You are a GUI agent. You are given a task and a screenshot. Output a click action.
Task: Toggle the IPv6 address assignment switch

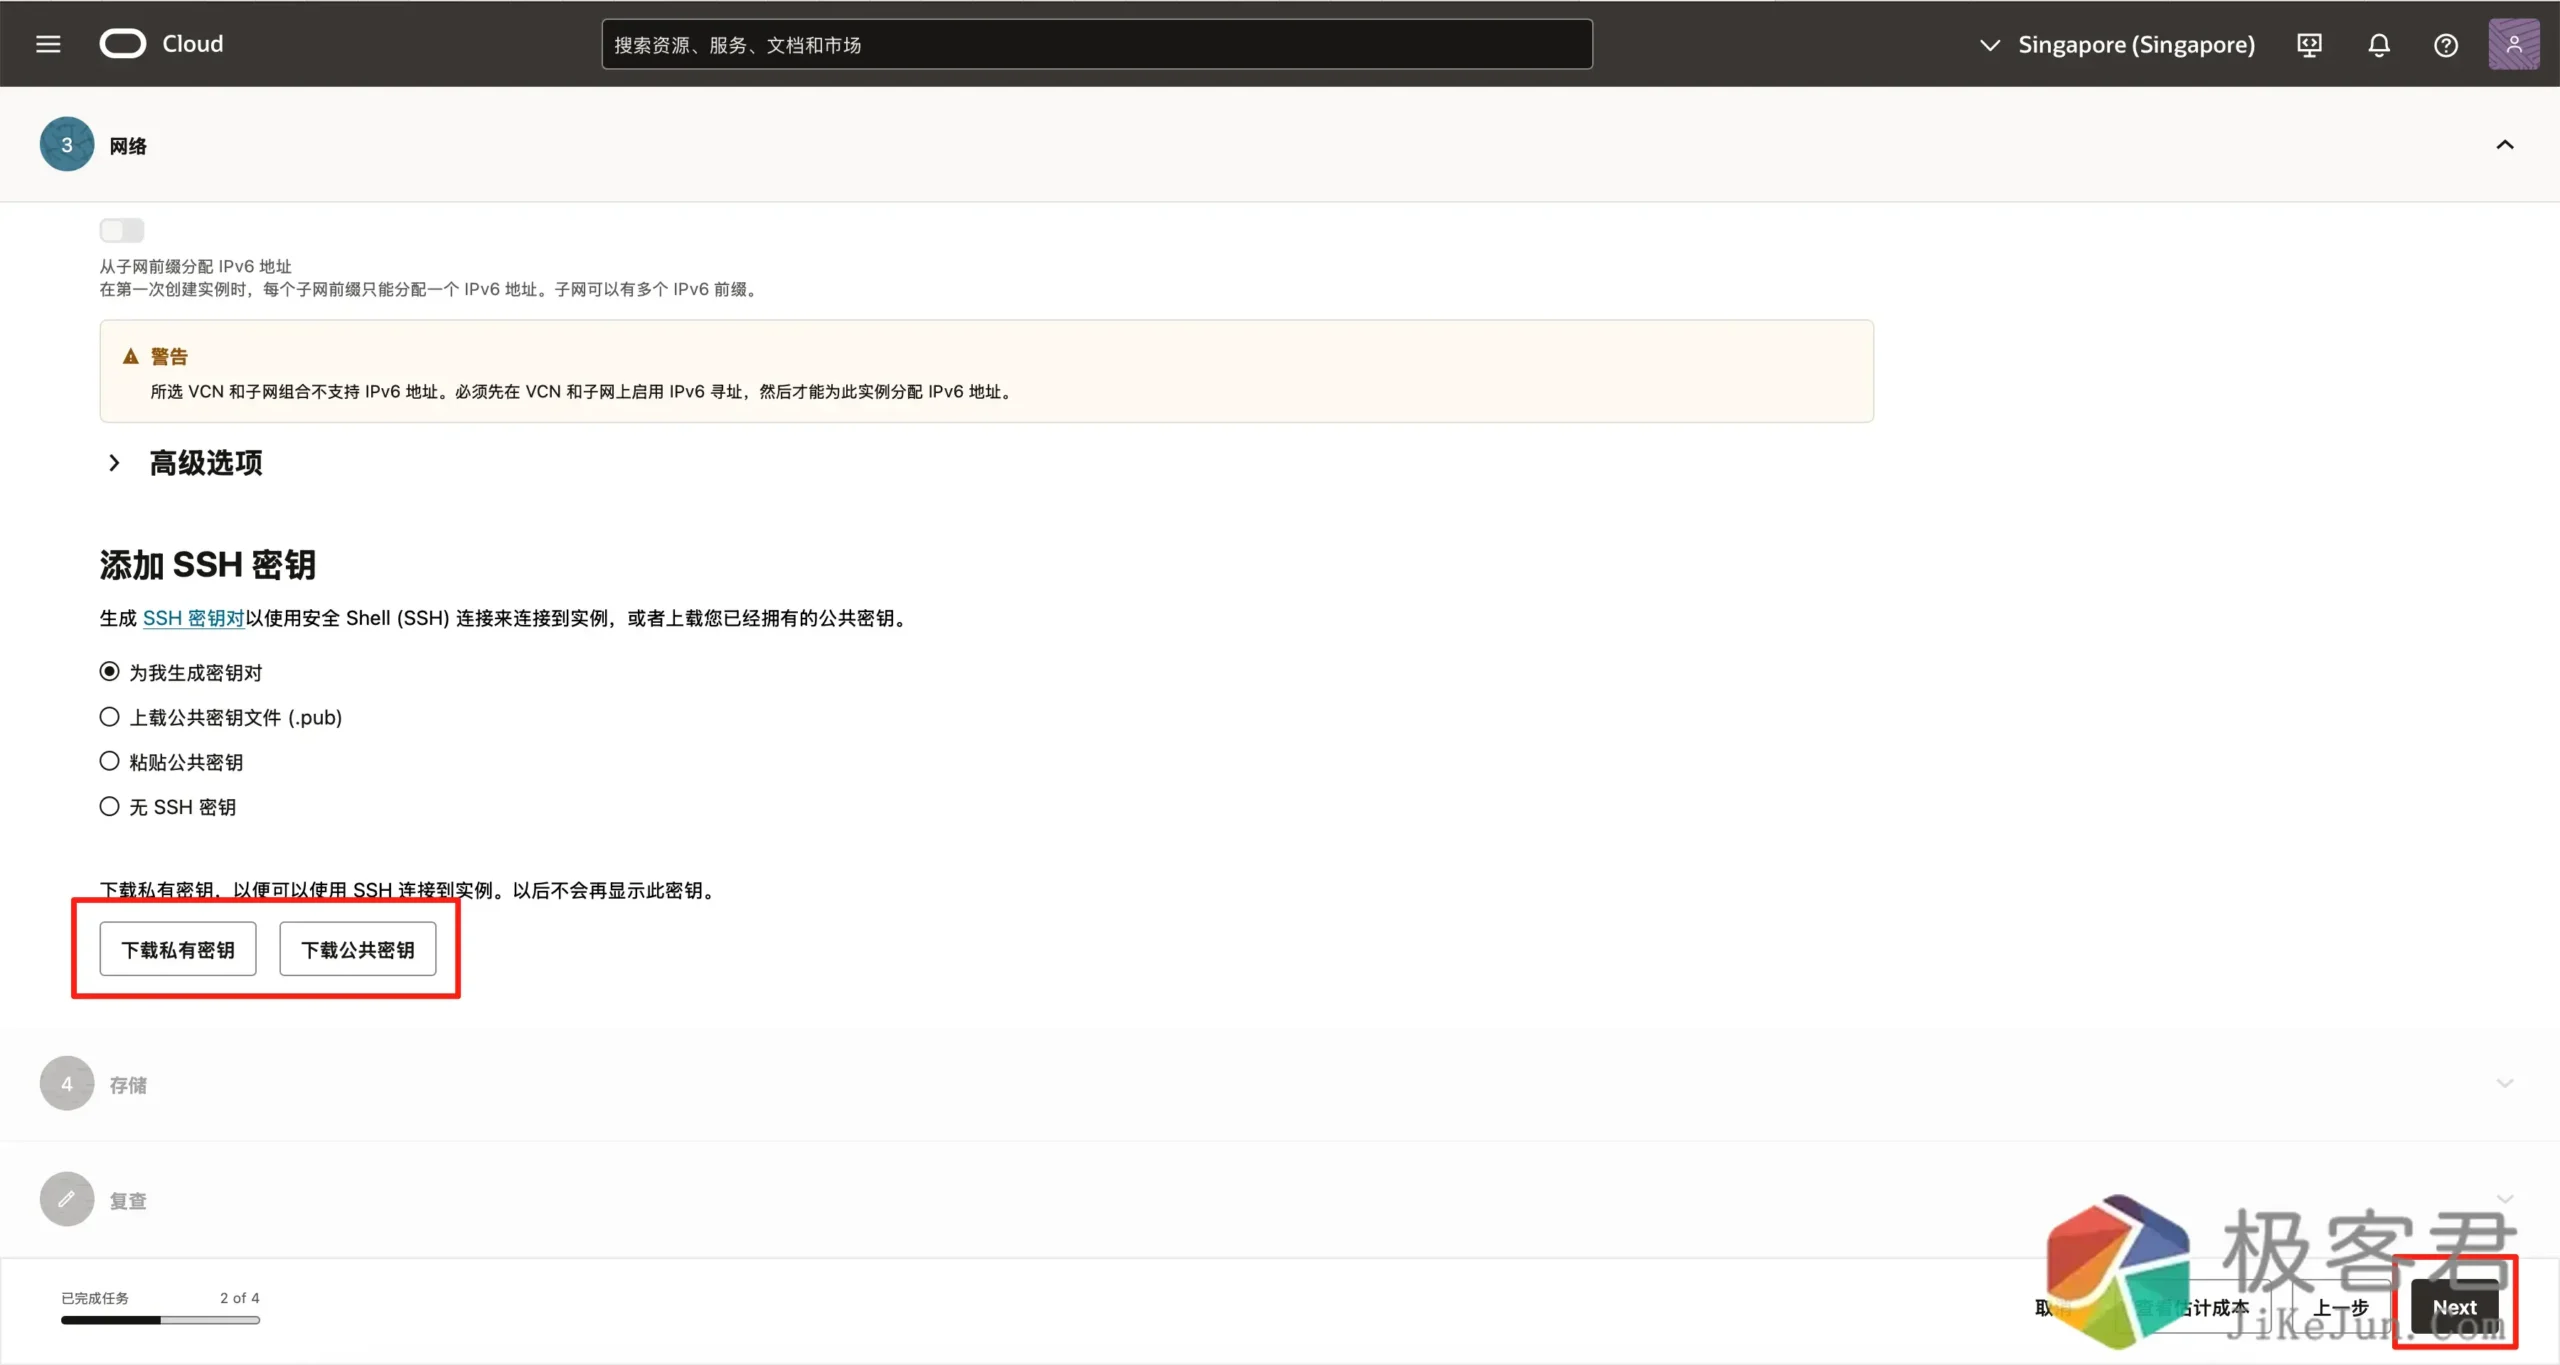(122, 230)
